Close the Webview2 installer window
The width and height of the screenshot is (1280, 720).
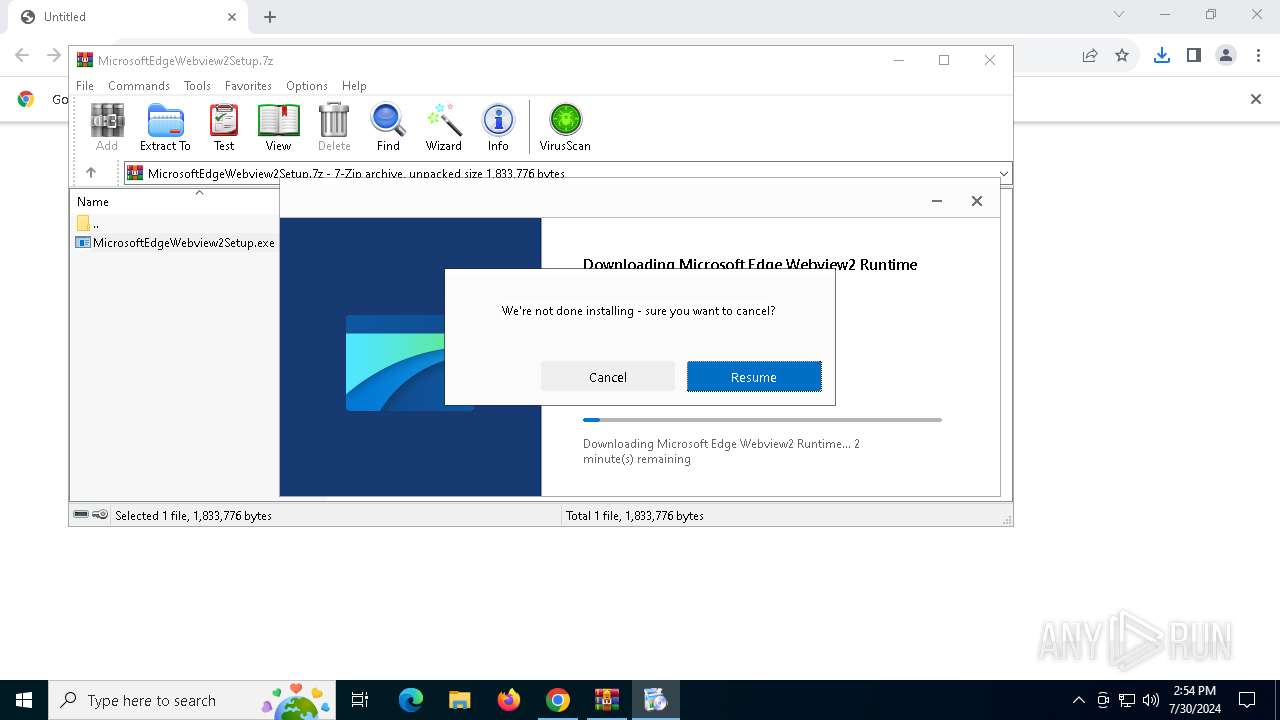point(977,201)
